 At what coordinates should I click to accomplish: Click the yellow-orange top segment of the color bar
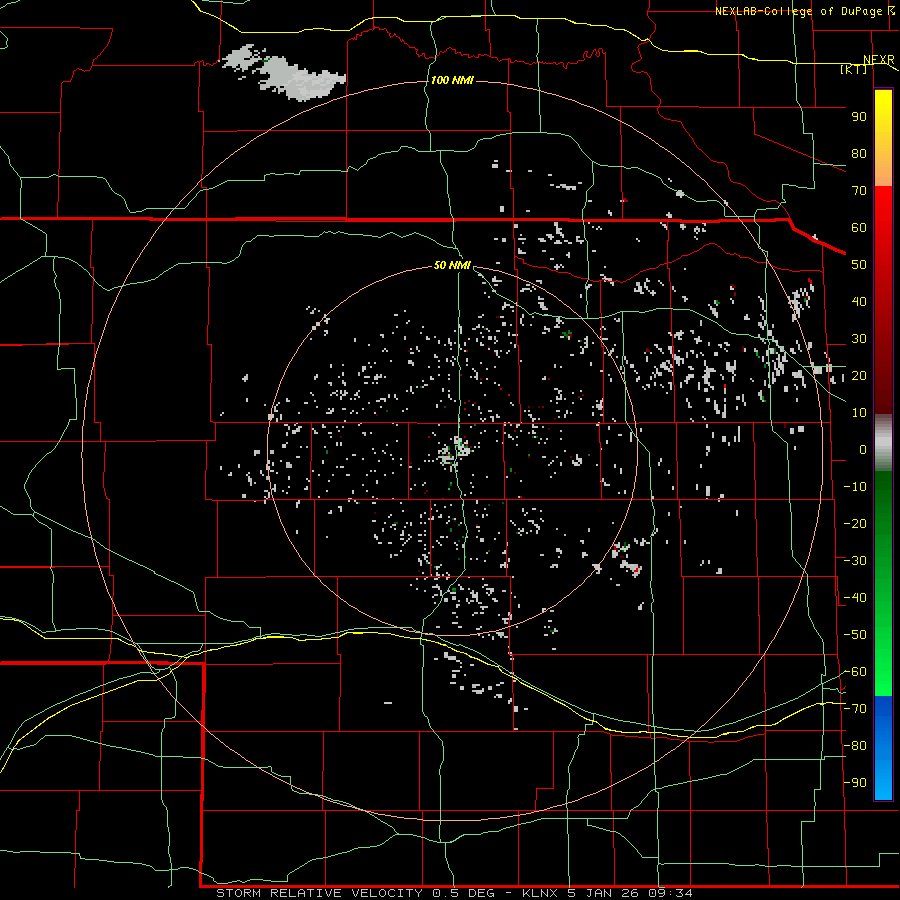point(883,138)
